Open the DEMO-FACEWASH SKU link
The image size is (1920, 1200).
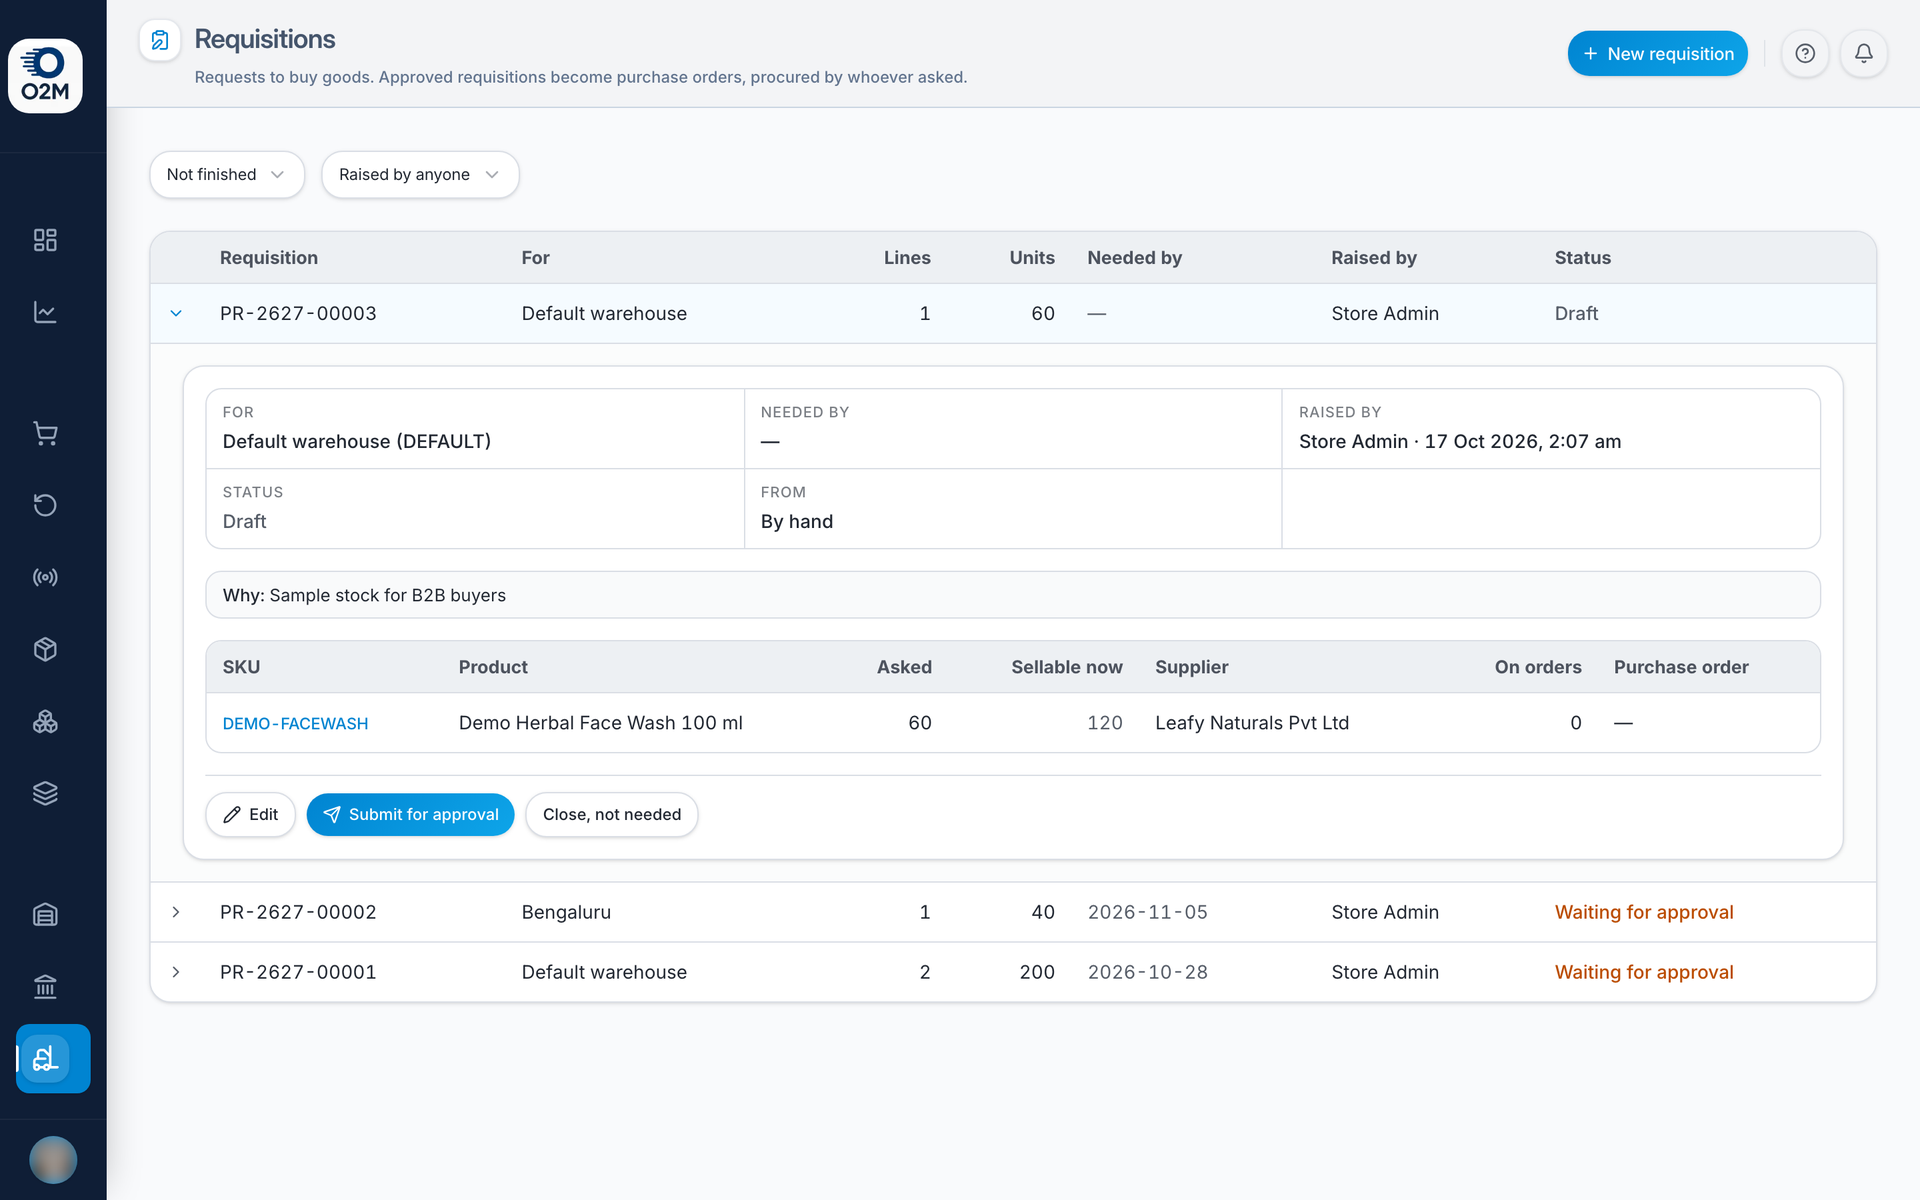(295, 723)
